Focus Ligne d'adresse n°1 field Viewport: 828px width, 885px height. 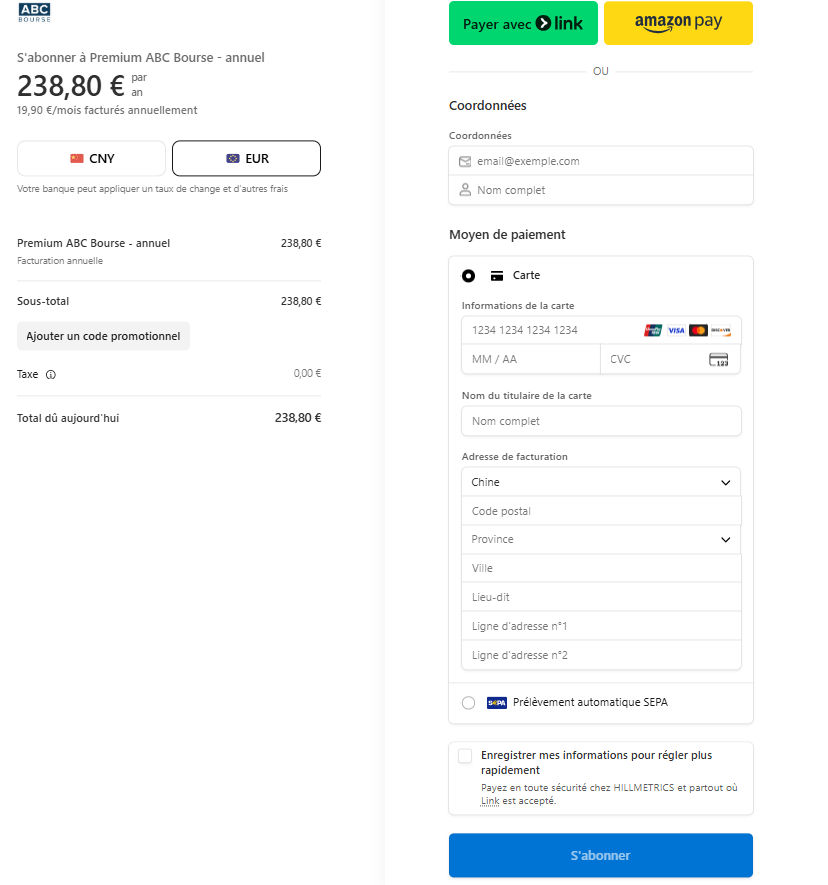click(601, 626)
